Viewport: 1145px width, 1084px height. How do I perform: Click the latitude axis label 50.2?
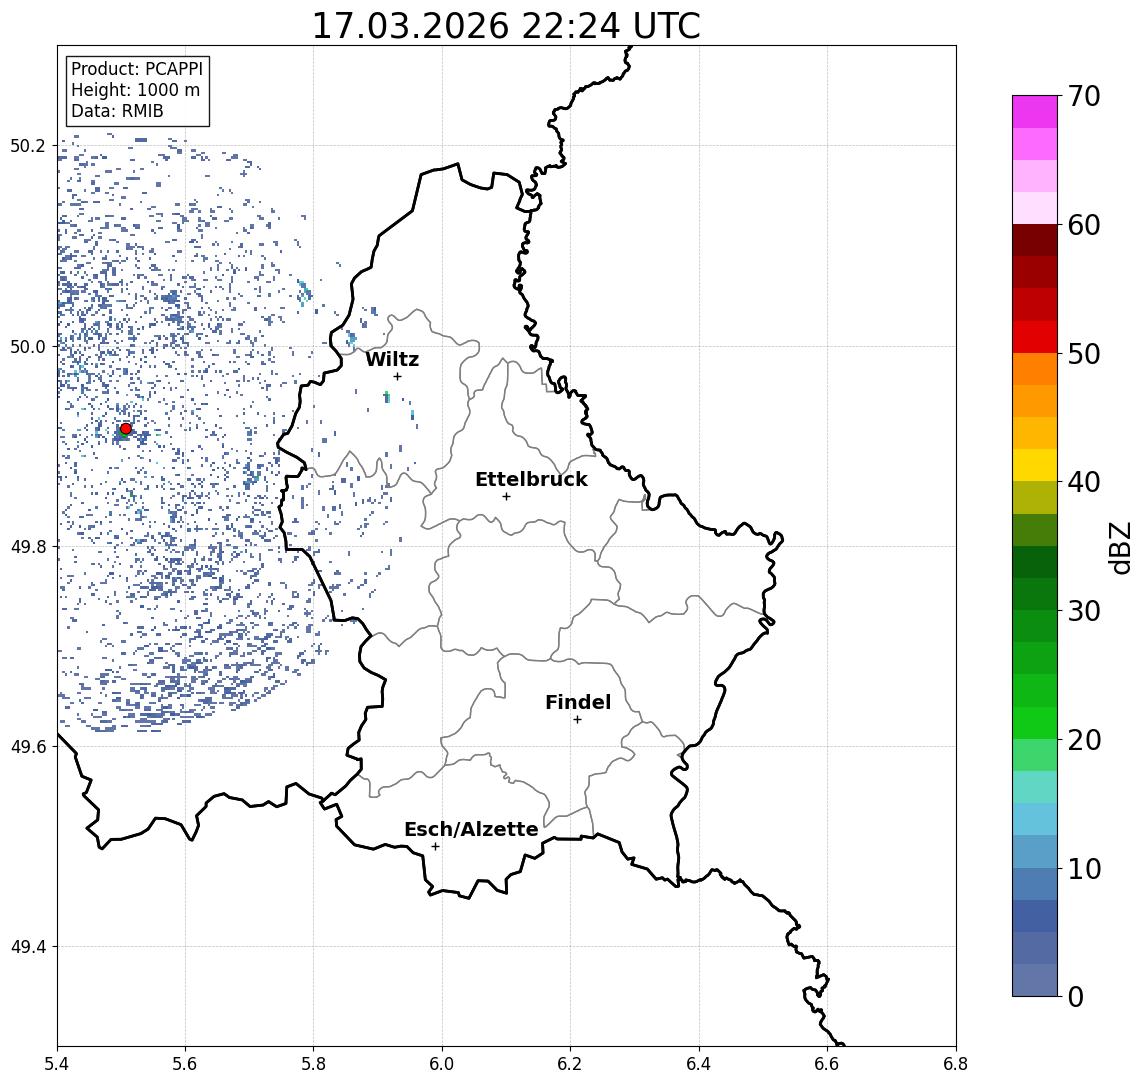(27, 145)
